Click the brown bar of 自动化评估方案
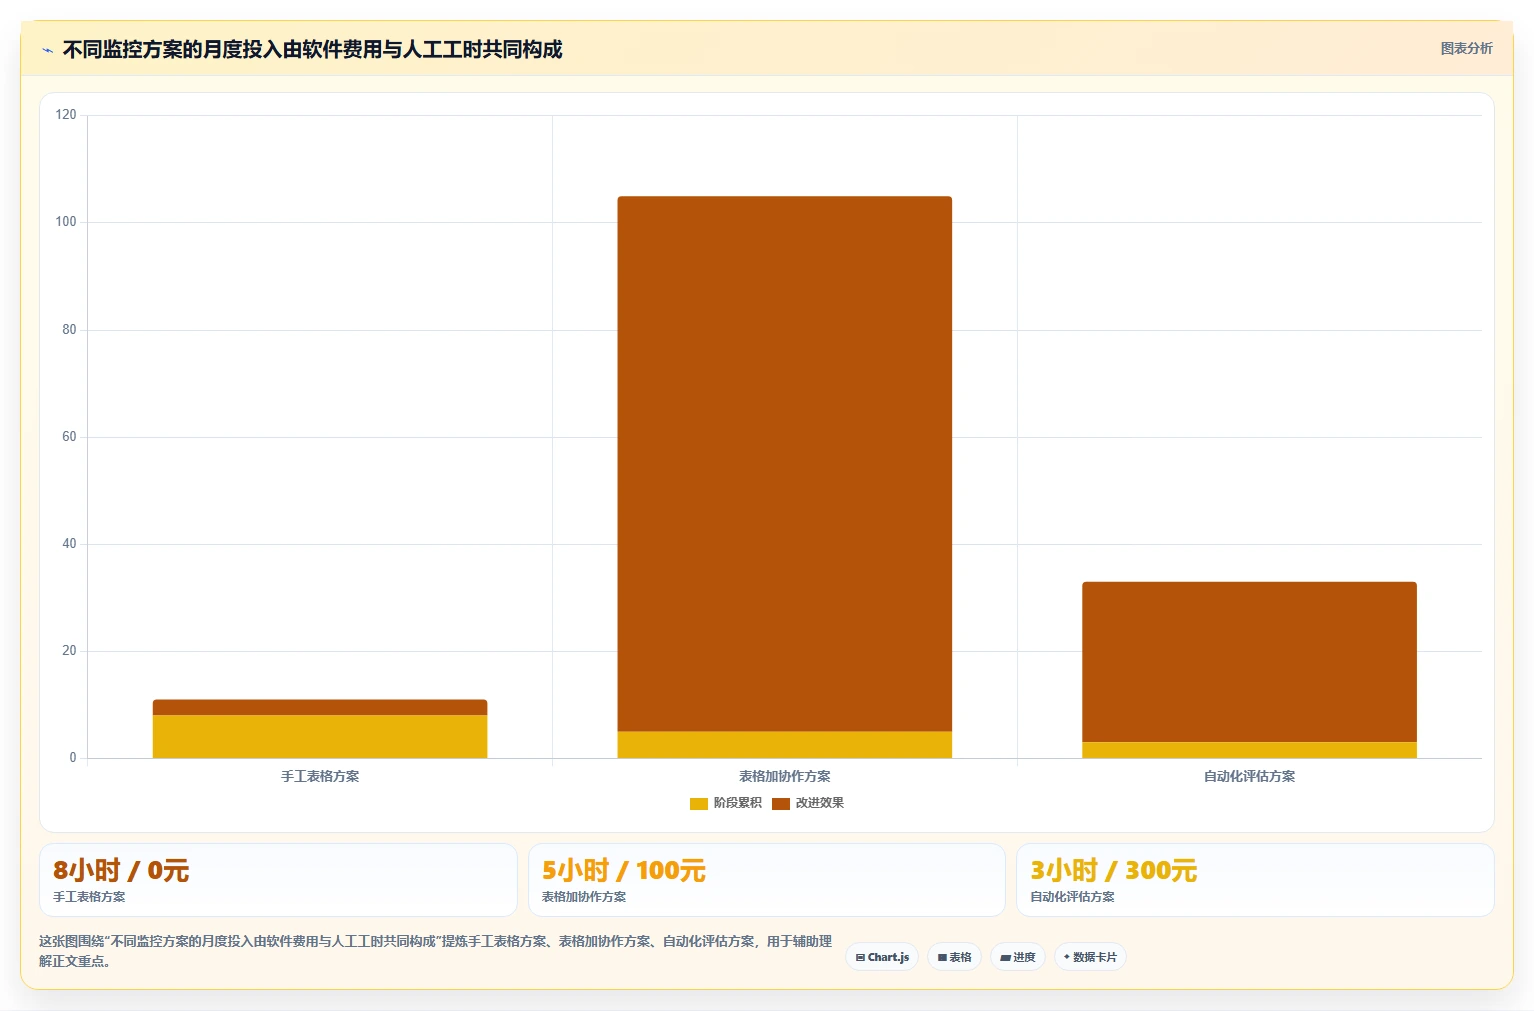 coord(1249,662)
